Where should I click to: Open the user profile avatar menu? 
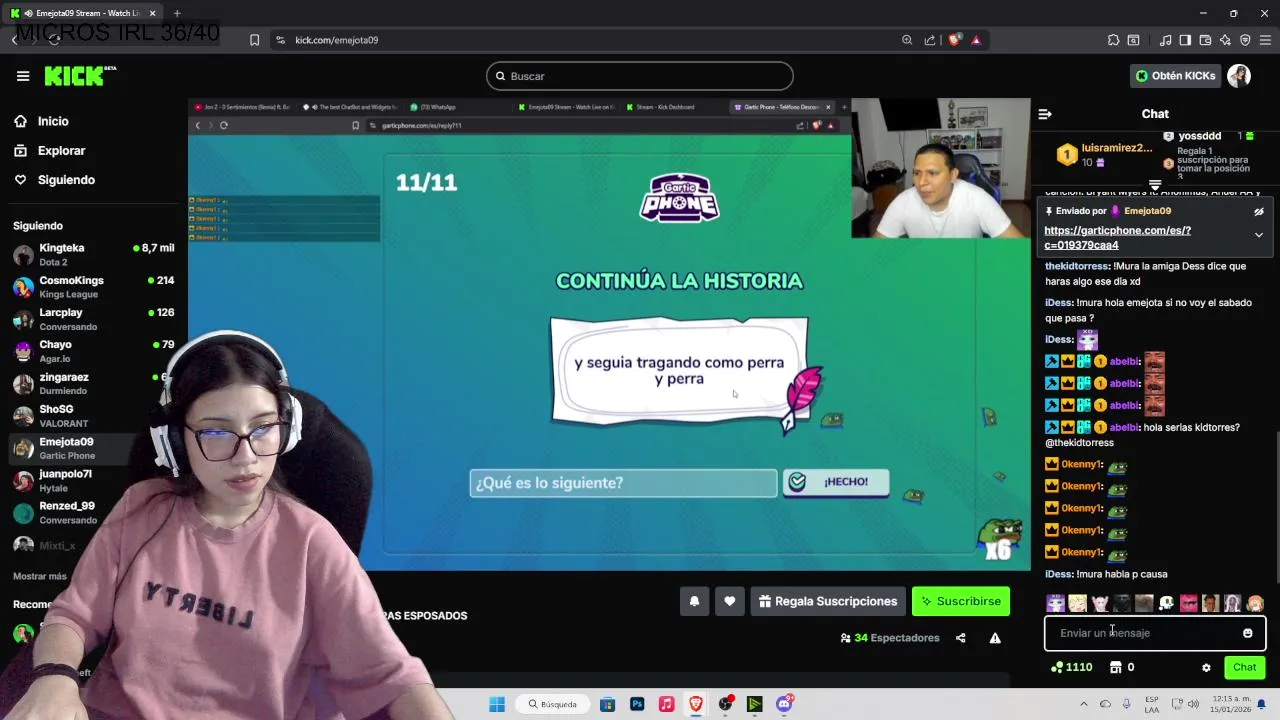click(x=1239, y=76)
